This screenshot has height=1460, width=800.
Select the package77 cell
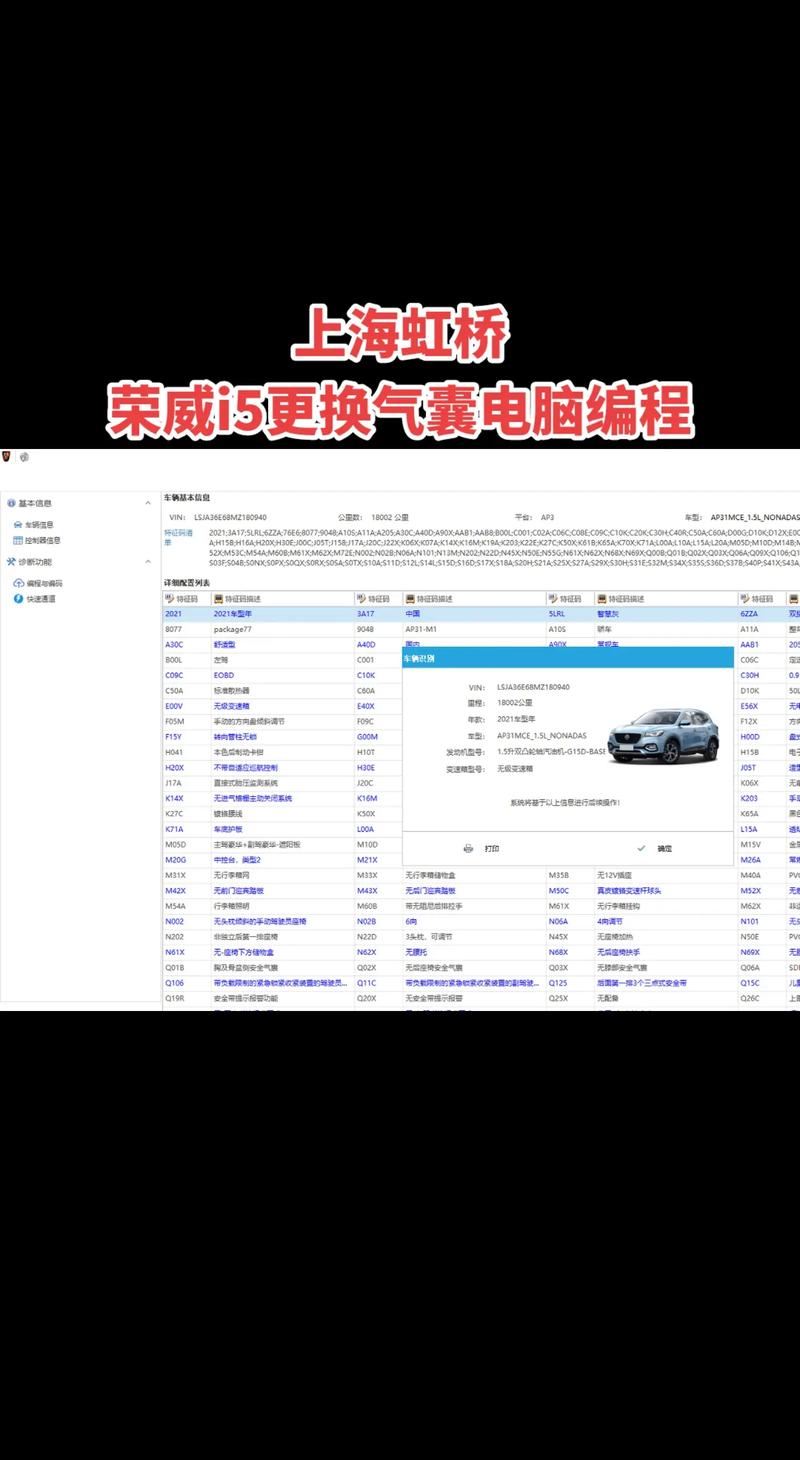[x=282, y=629]
